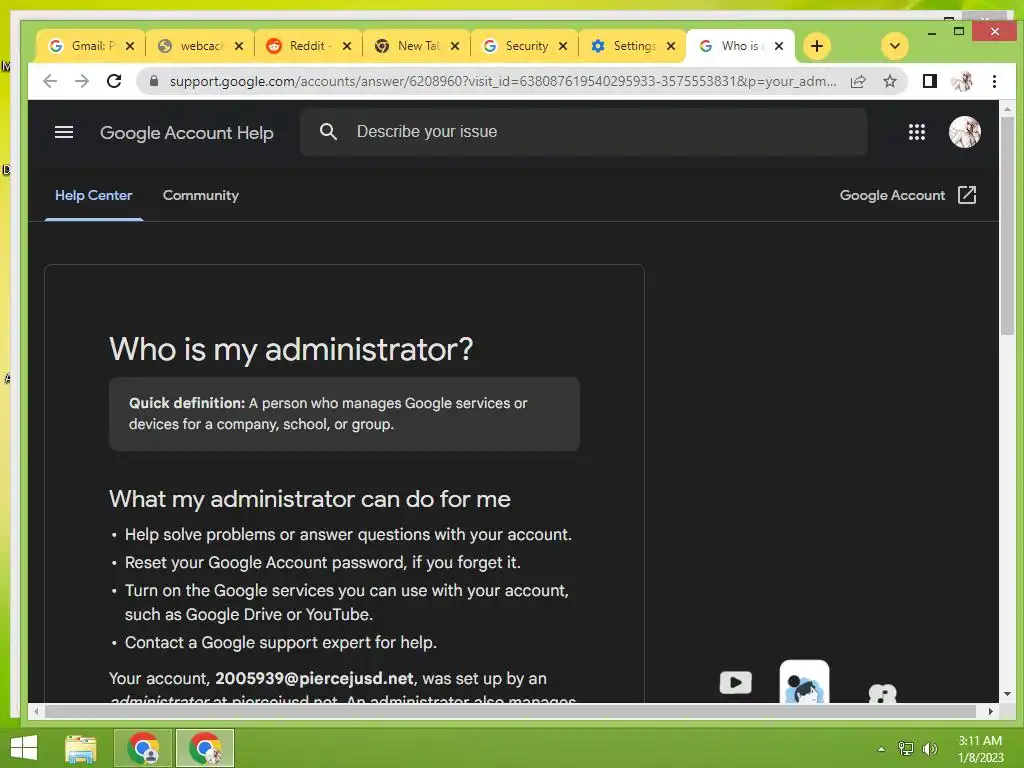Image resolution: width=1024 pixels, height=768 pixels.
Task: Open a new tab with plus button
Action: click(x=816, y=46)
